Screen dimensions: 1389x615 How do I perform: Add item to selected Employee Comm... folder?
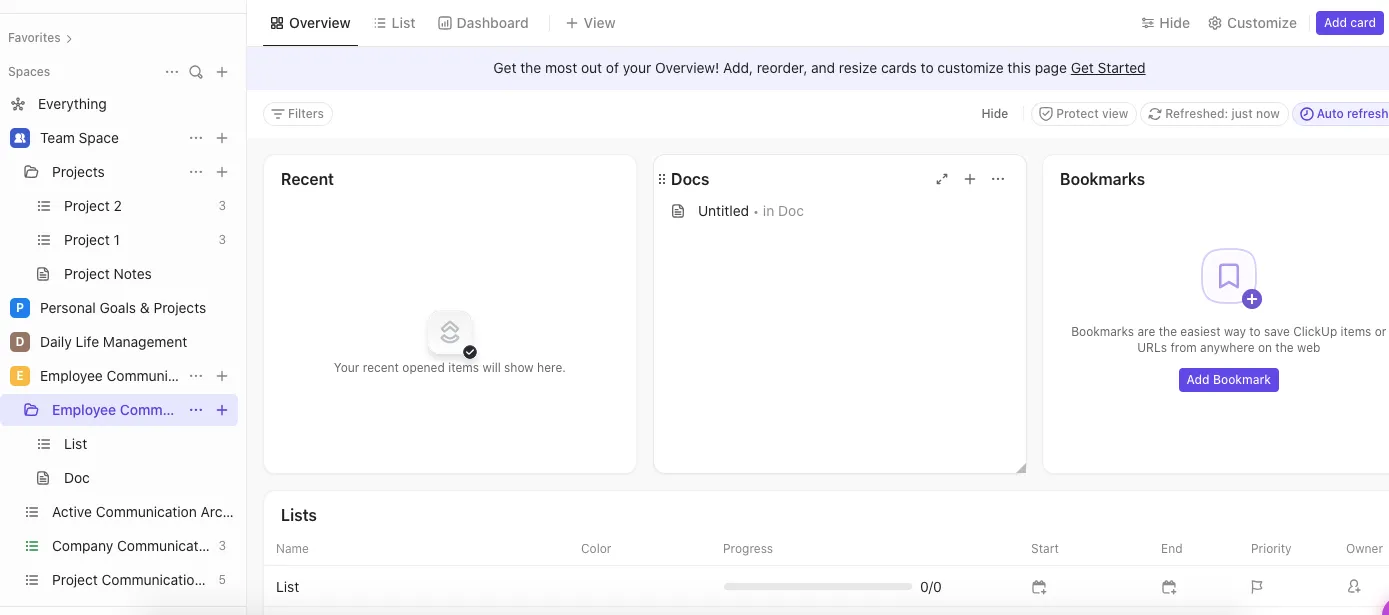(x=222, y=410)
